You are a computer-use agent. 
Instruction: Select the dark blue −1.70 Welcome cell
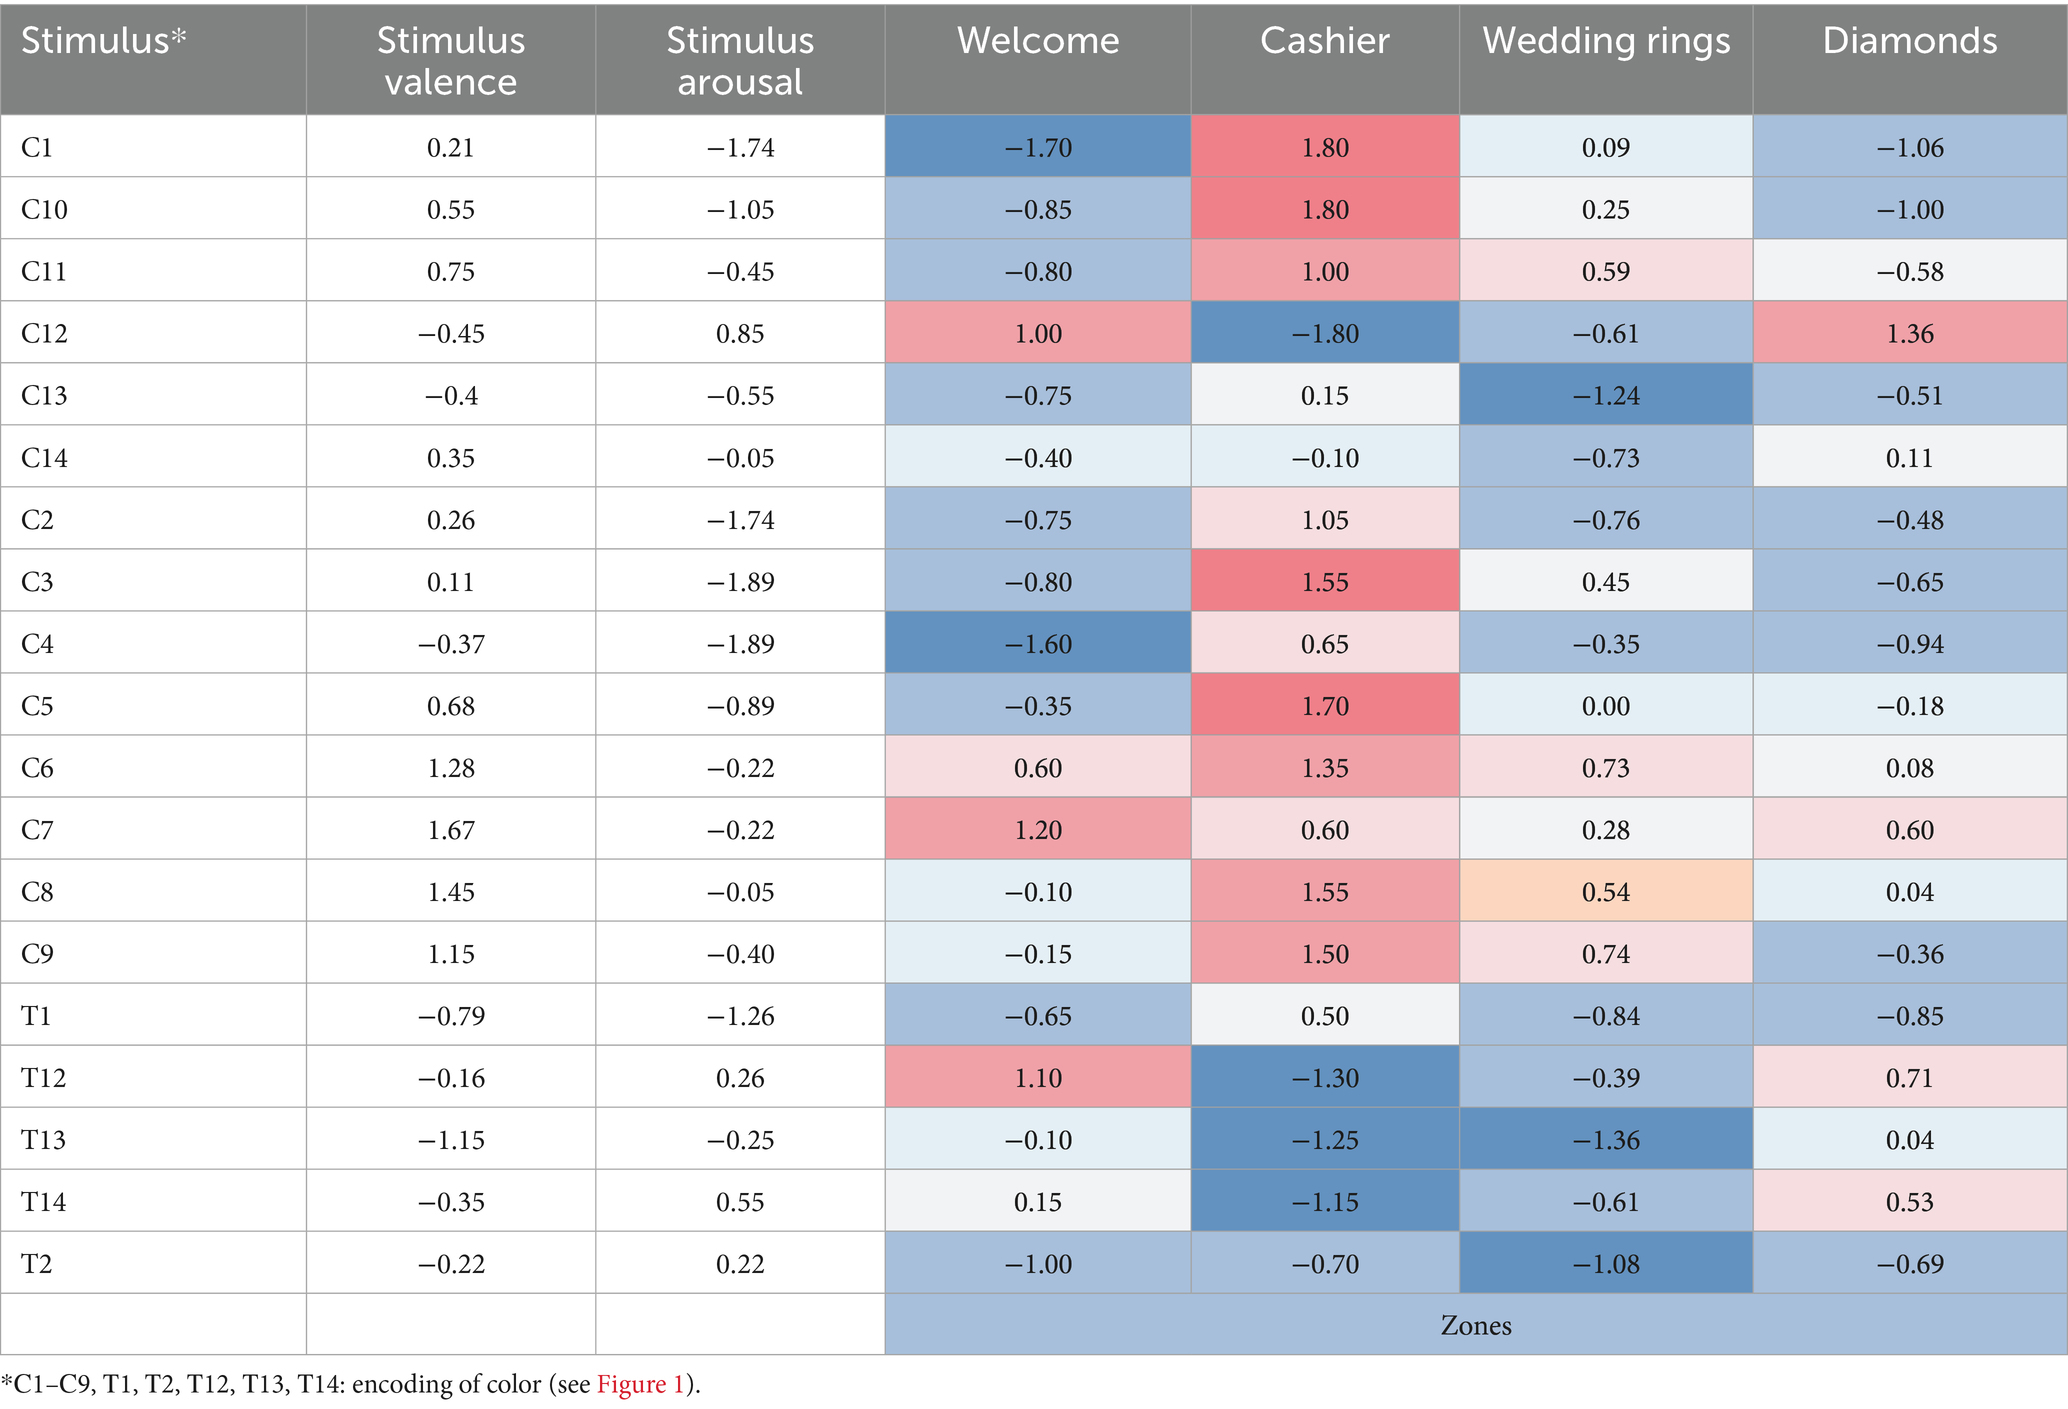tap(1037, 148)
